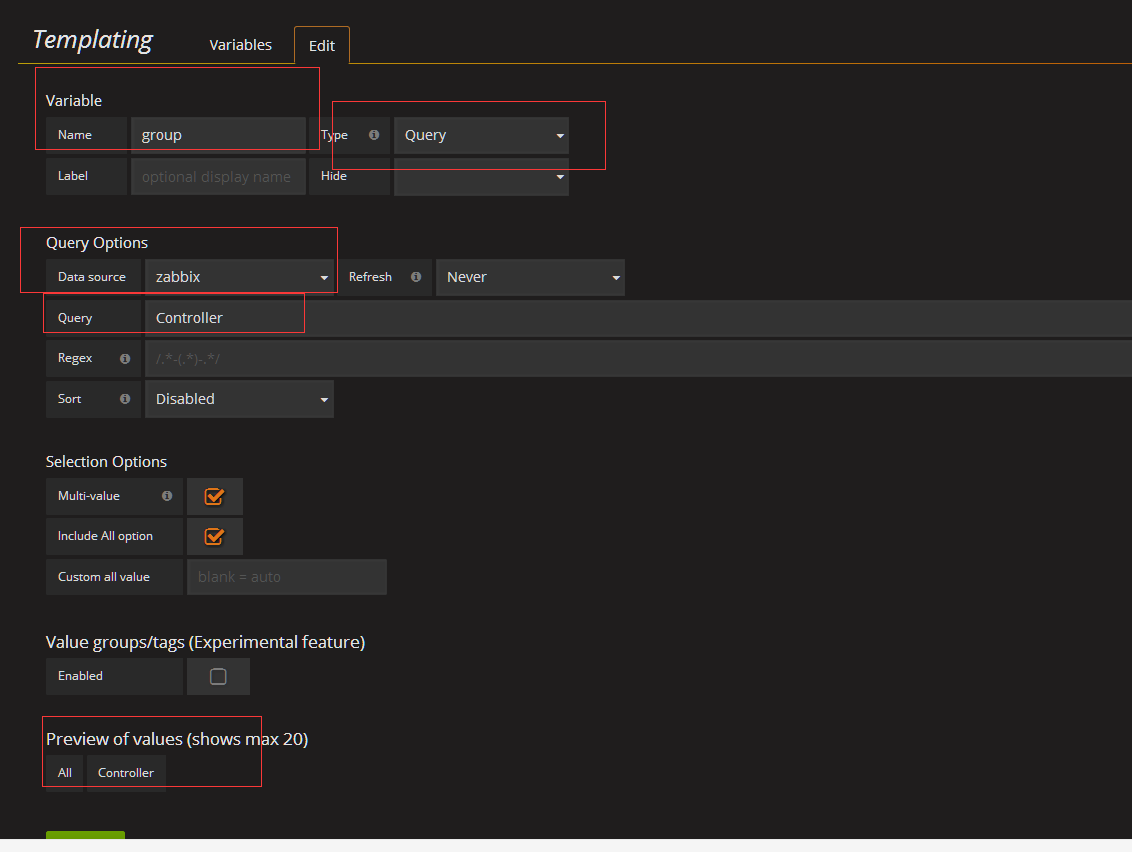Open the Refresh dropdown set to Never
Viewport: 1132px width, 852px height.
(530, 277)
